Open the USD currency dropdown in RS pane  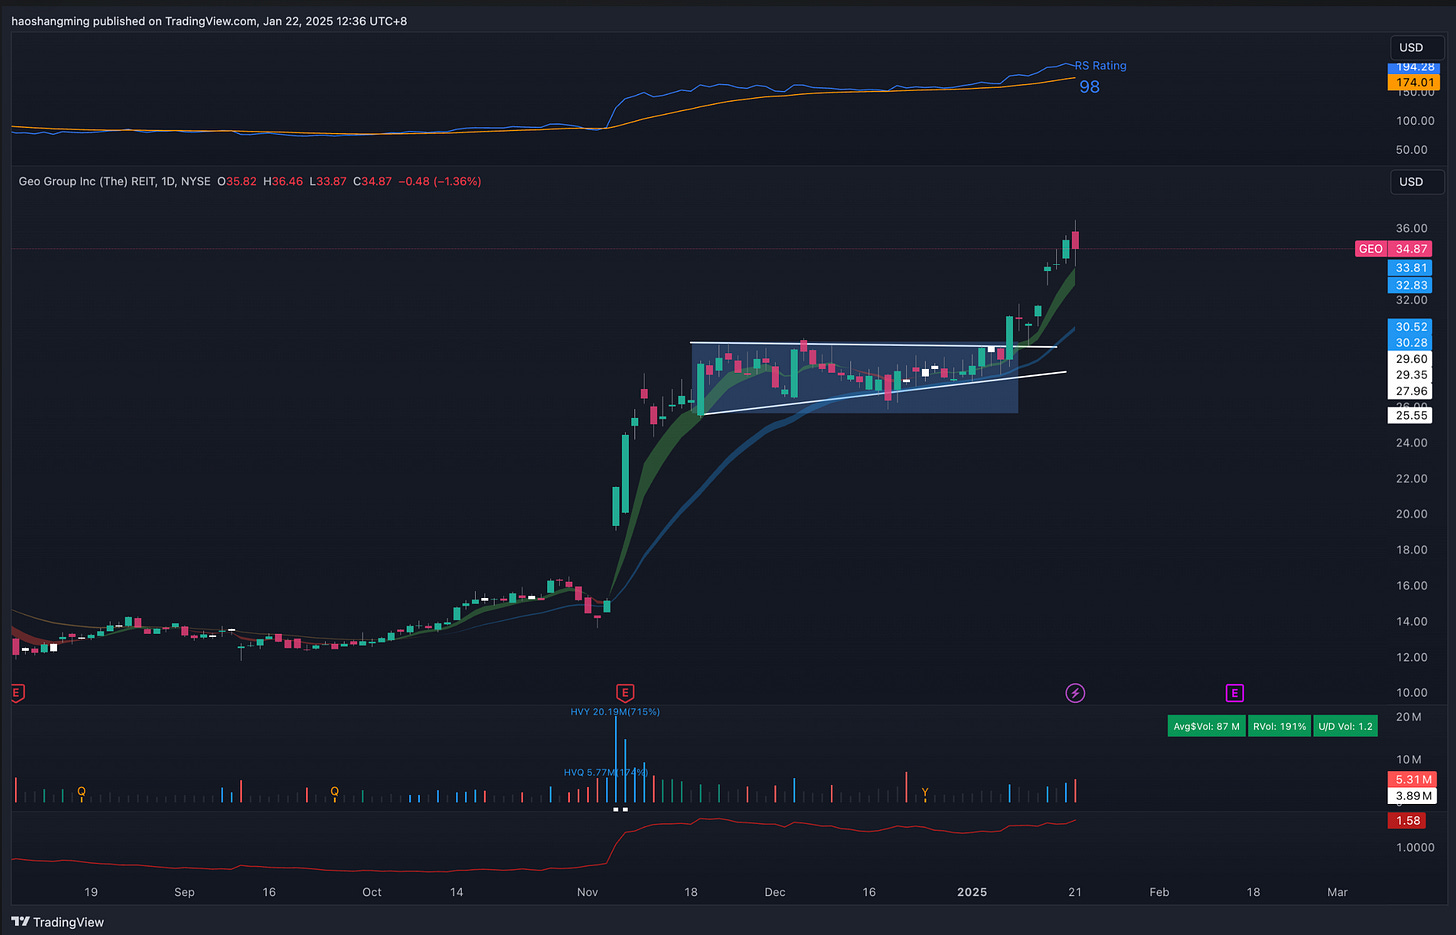(1417, 47)
